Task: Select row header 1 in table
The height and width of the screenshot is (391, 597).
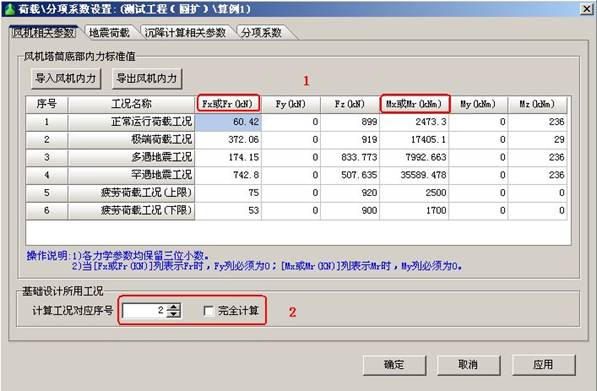Action: 47,122
